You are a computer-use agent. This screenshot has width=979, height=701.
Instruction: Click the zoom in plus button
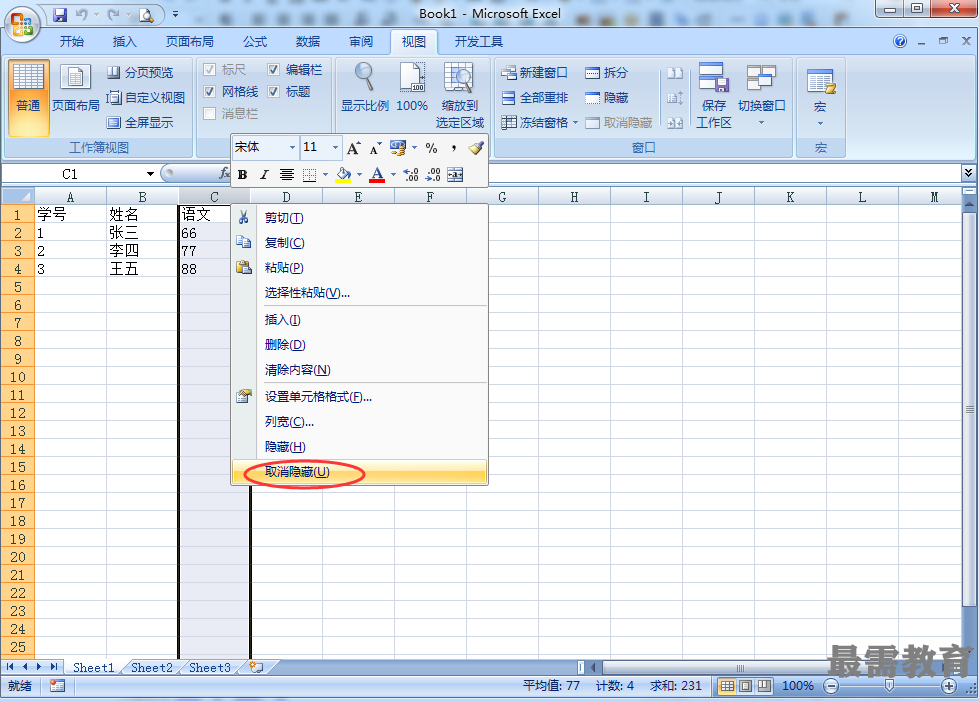949,686
